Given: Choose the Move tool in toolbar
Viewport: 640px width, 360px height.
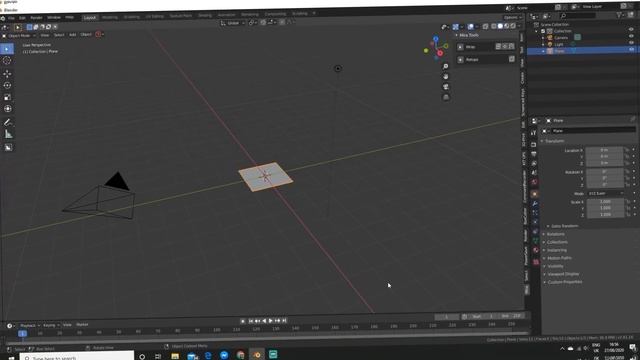Looking at the screenshot, I should (x=7, y=74).
